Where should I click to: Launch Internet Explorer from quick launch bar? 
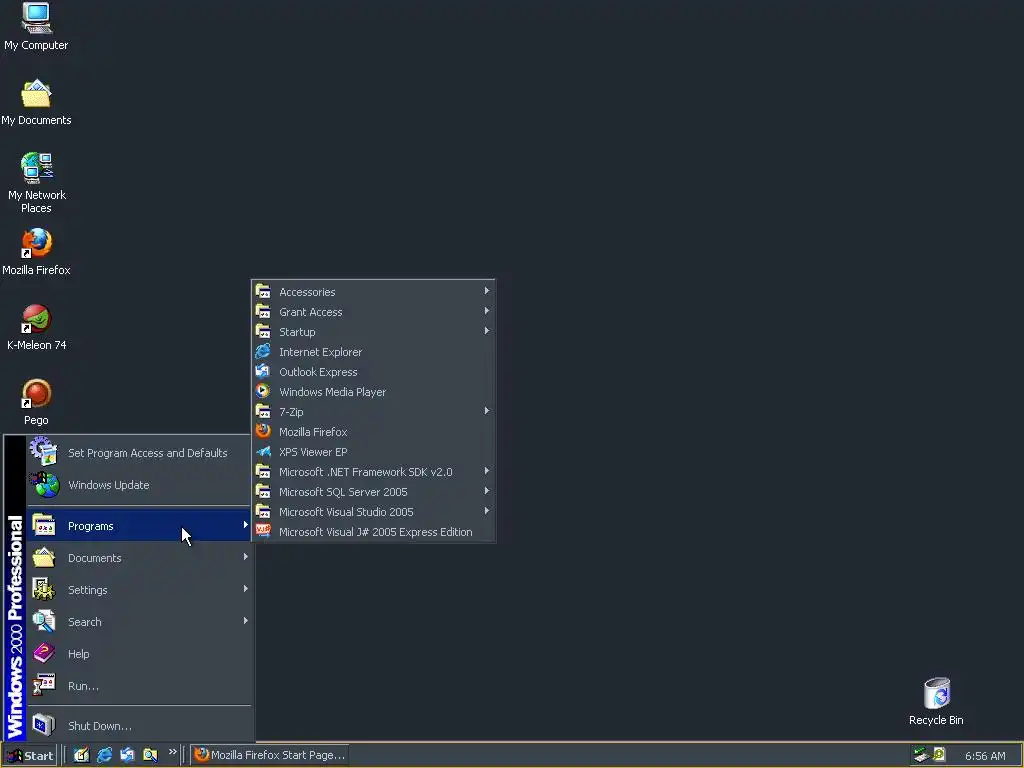pos(104,755)
